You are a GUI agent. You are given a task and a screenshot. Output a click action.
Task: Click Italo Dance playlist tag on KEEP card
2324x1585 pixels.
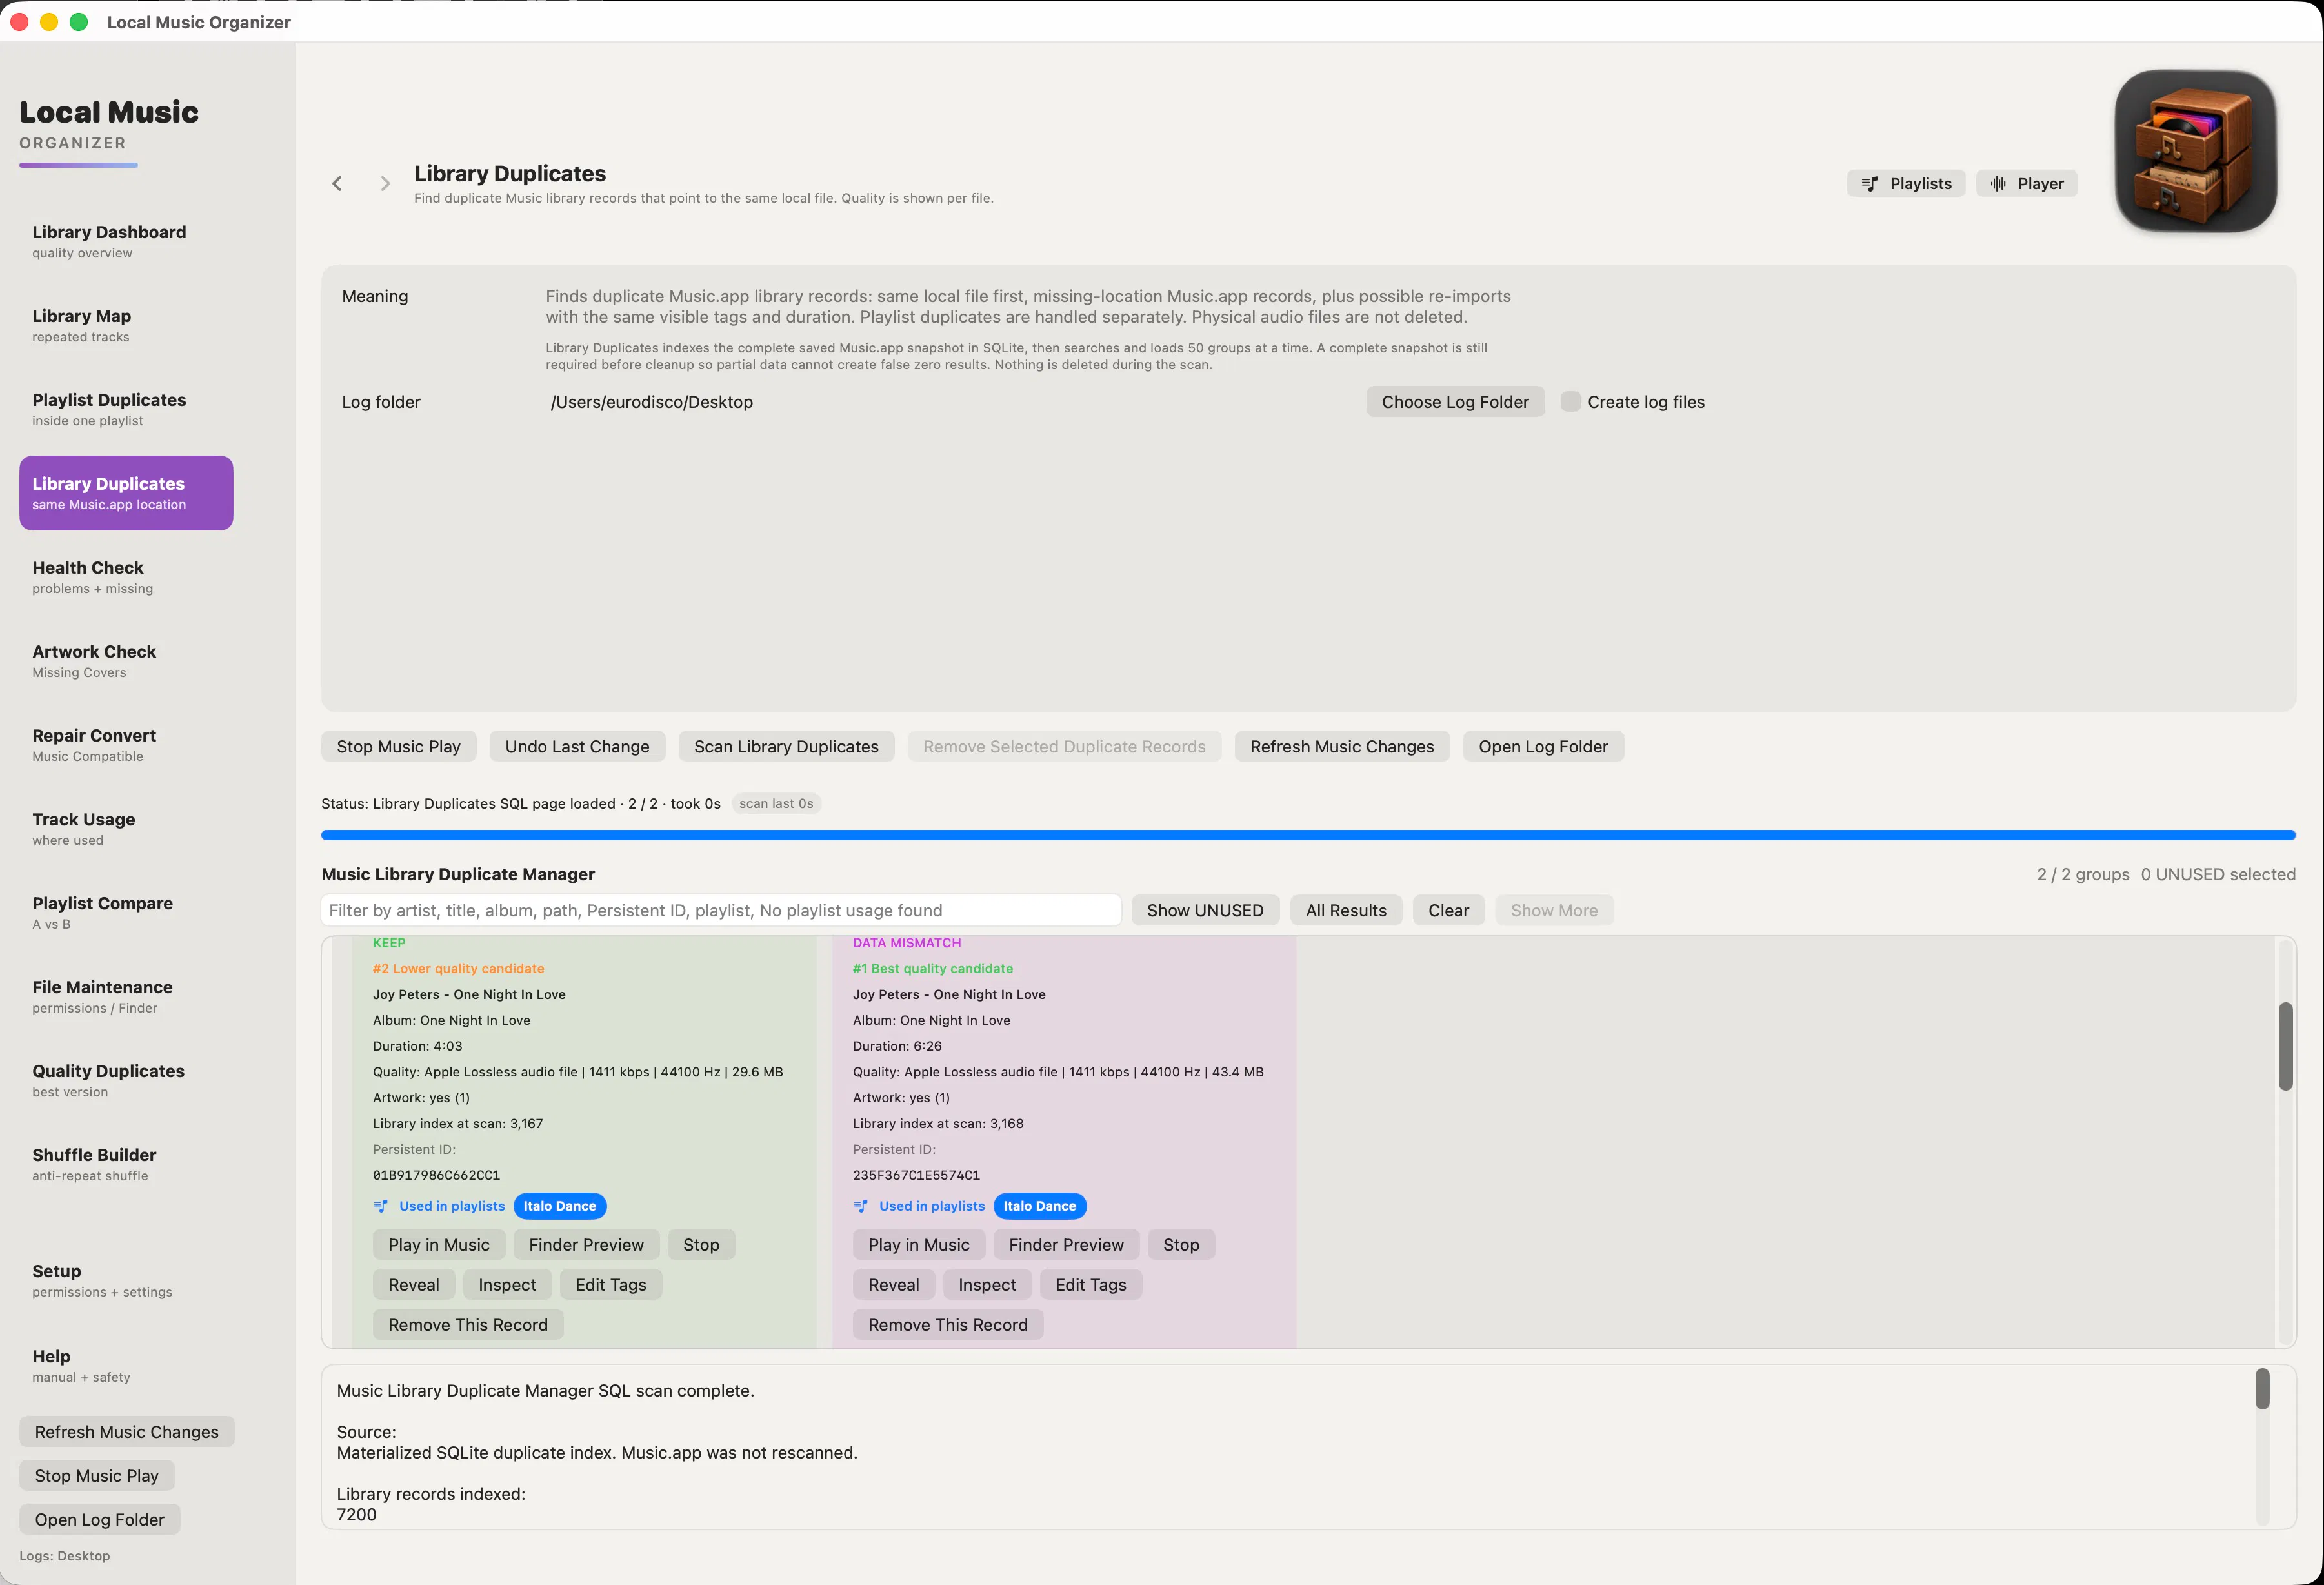pos(560,1206)
